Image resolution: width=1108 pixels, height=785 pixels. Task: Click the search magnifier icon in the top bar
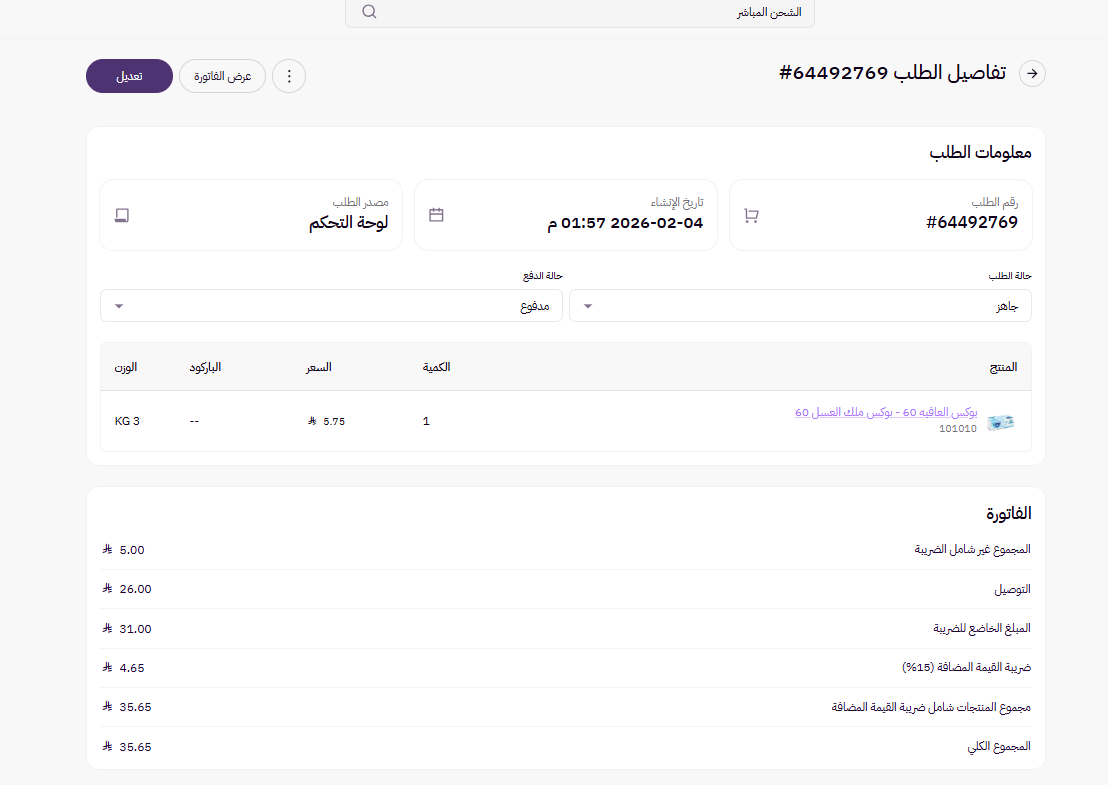coord(369,11)
